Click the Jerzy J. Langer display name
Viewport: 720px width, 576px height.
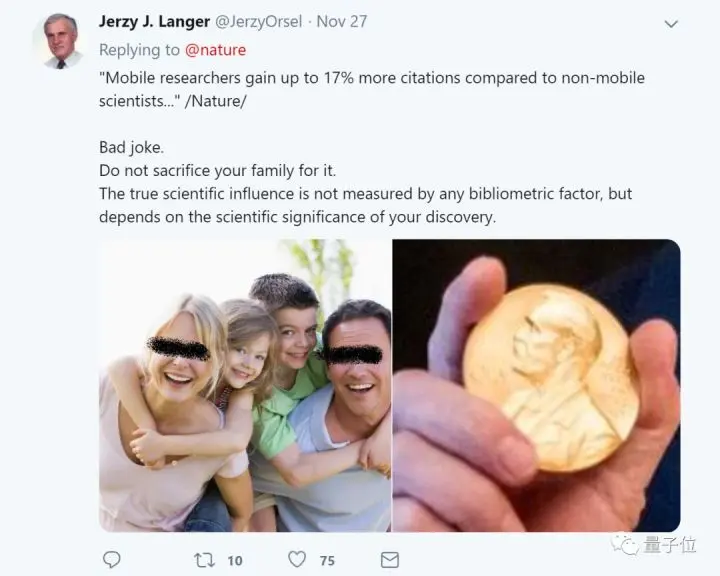click(x=154, y=21)
